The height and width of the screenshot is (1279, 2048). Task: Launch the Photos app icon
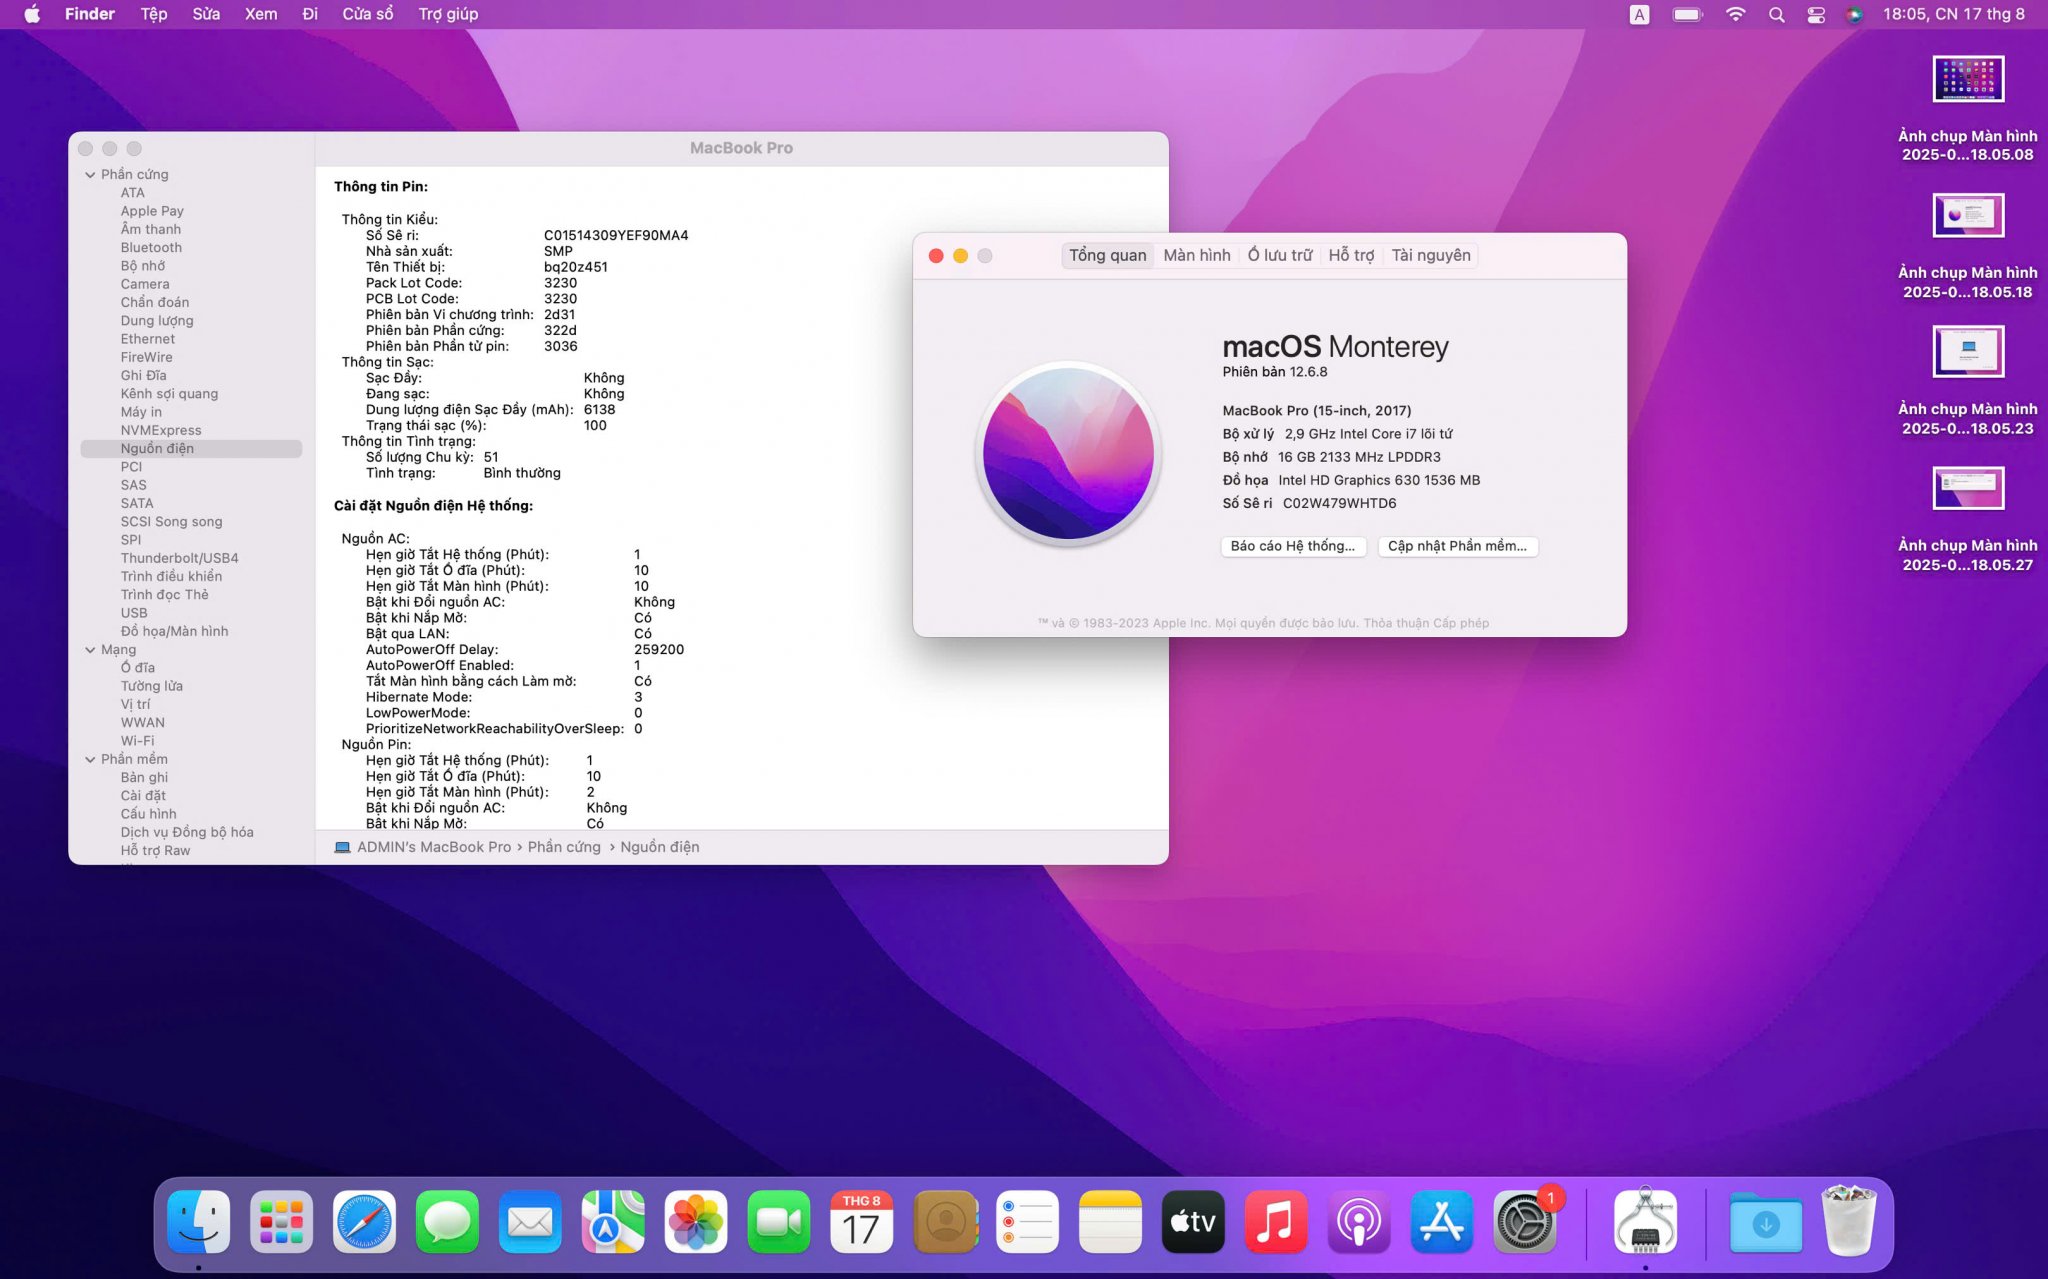tap(696, 1222)
